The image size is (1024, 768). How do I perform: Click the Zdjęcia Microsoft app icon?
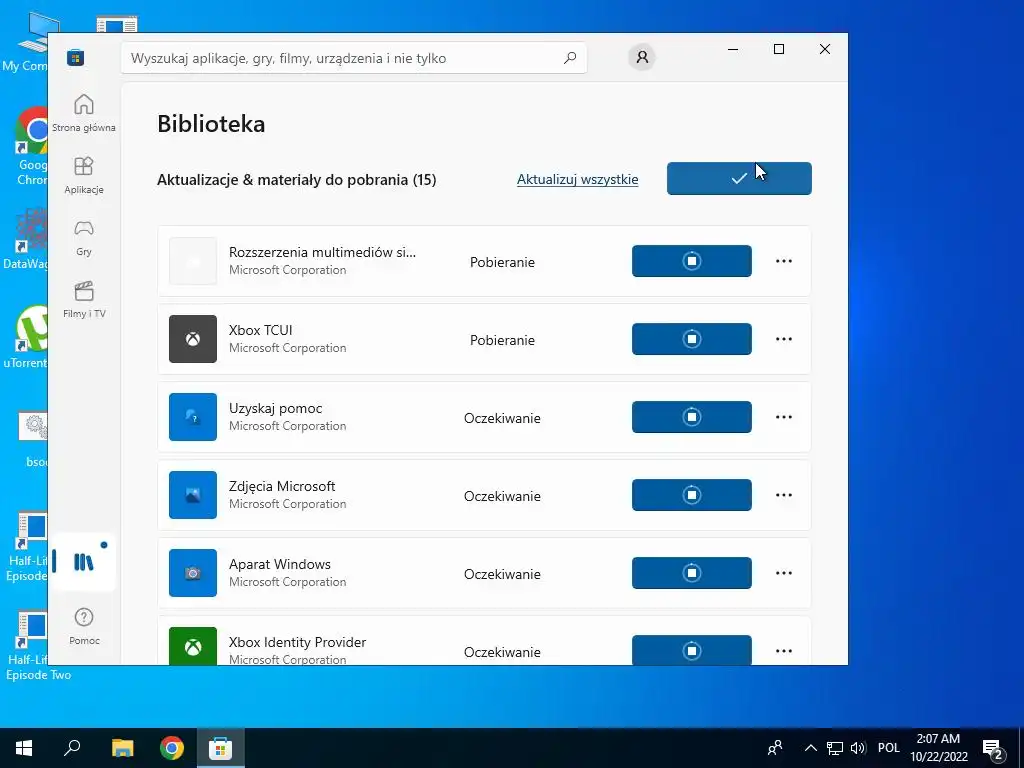click(193, 494)
